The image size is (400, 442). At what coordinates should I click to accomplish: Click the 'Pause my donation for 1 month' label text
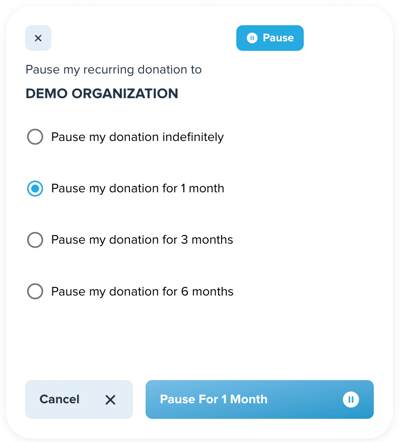pyautogui.click(x=138, y=188)
